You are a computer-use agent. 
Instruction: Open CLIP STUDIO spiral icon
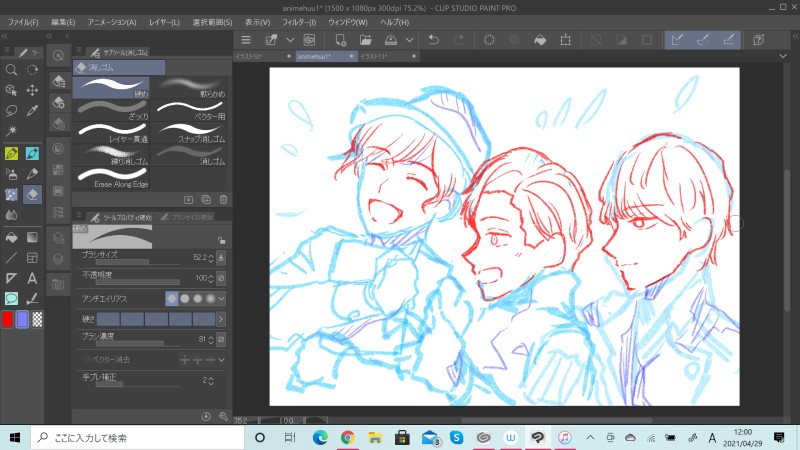point(310,40)
